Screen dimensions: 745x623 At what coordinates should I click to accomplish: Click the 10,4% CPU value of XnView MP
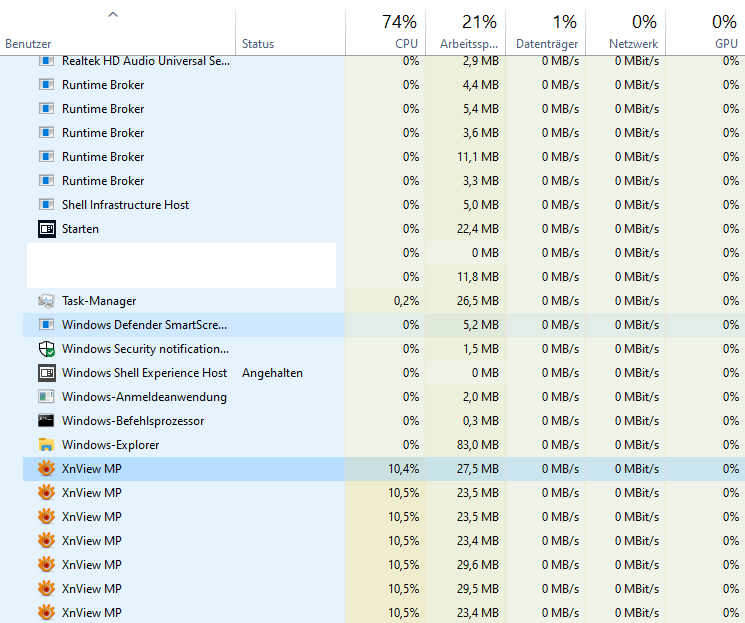point(403,469)
